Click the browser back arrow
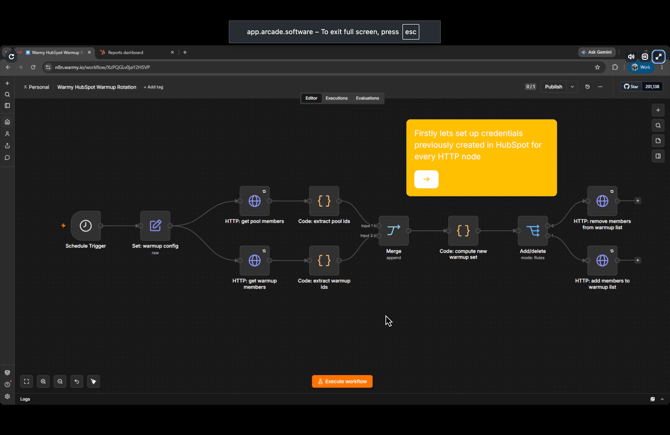The width and height of the screenshot is (670, 435). point(8,68)
